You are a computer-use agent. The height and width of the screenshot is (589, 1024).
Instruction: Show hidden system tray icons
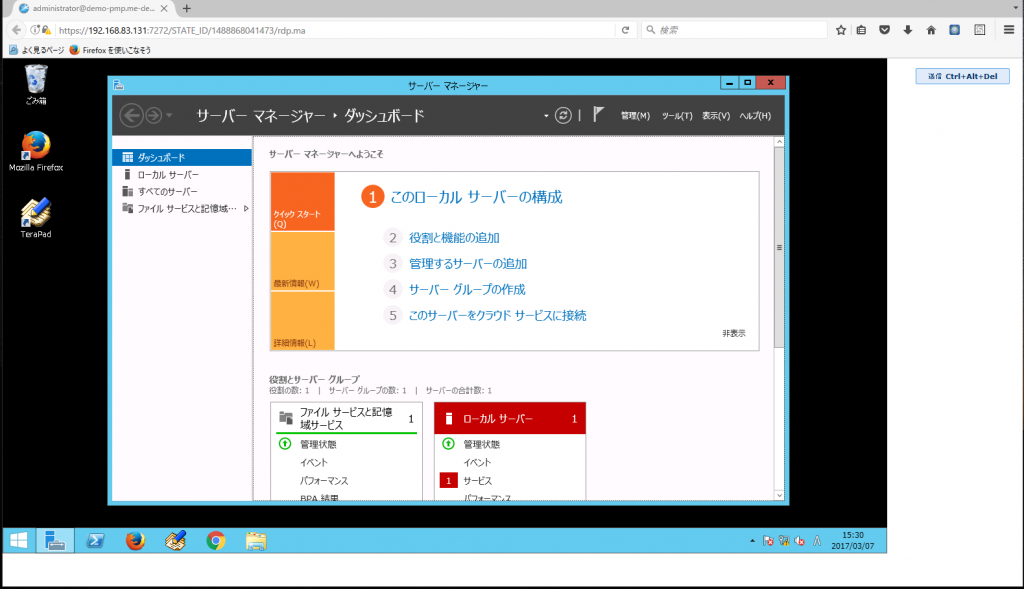pos(752,541)
